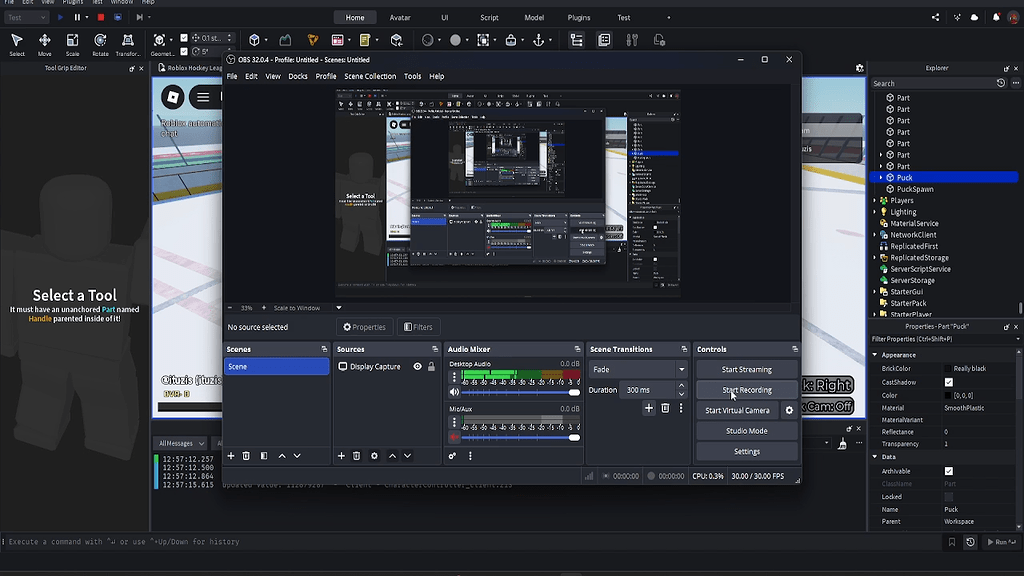Toggle the move snapping checkbox in toolbar
Image resolution: width=1024 pixels, height=576 pixels.
pyautogui.click(x=184, y=38)
